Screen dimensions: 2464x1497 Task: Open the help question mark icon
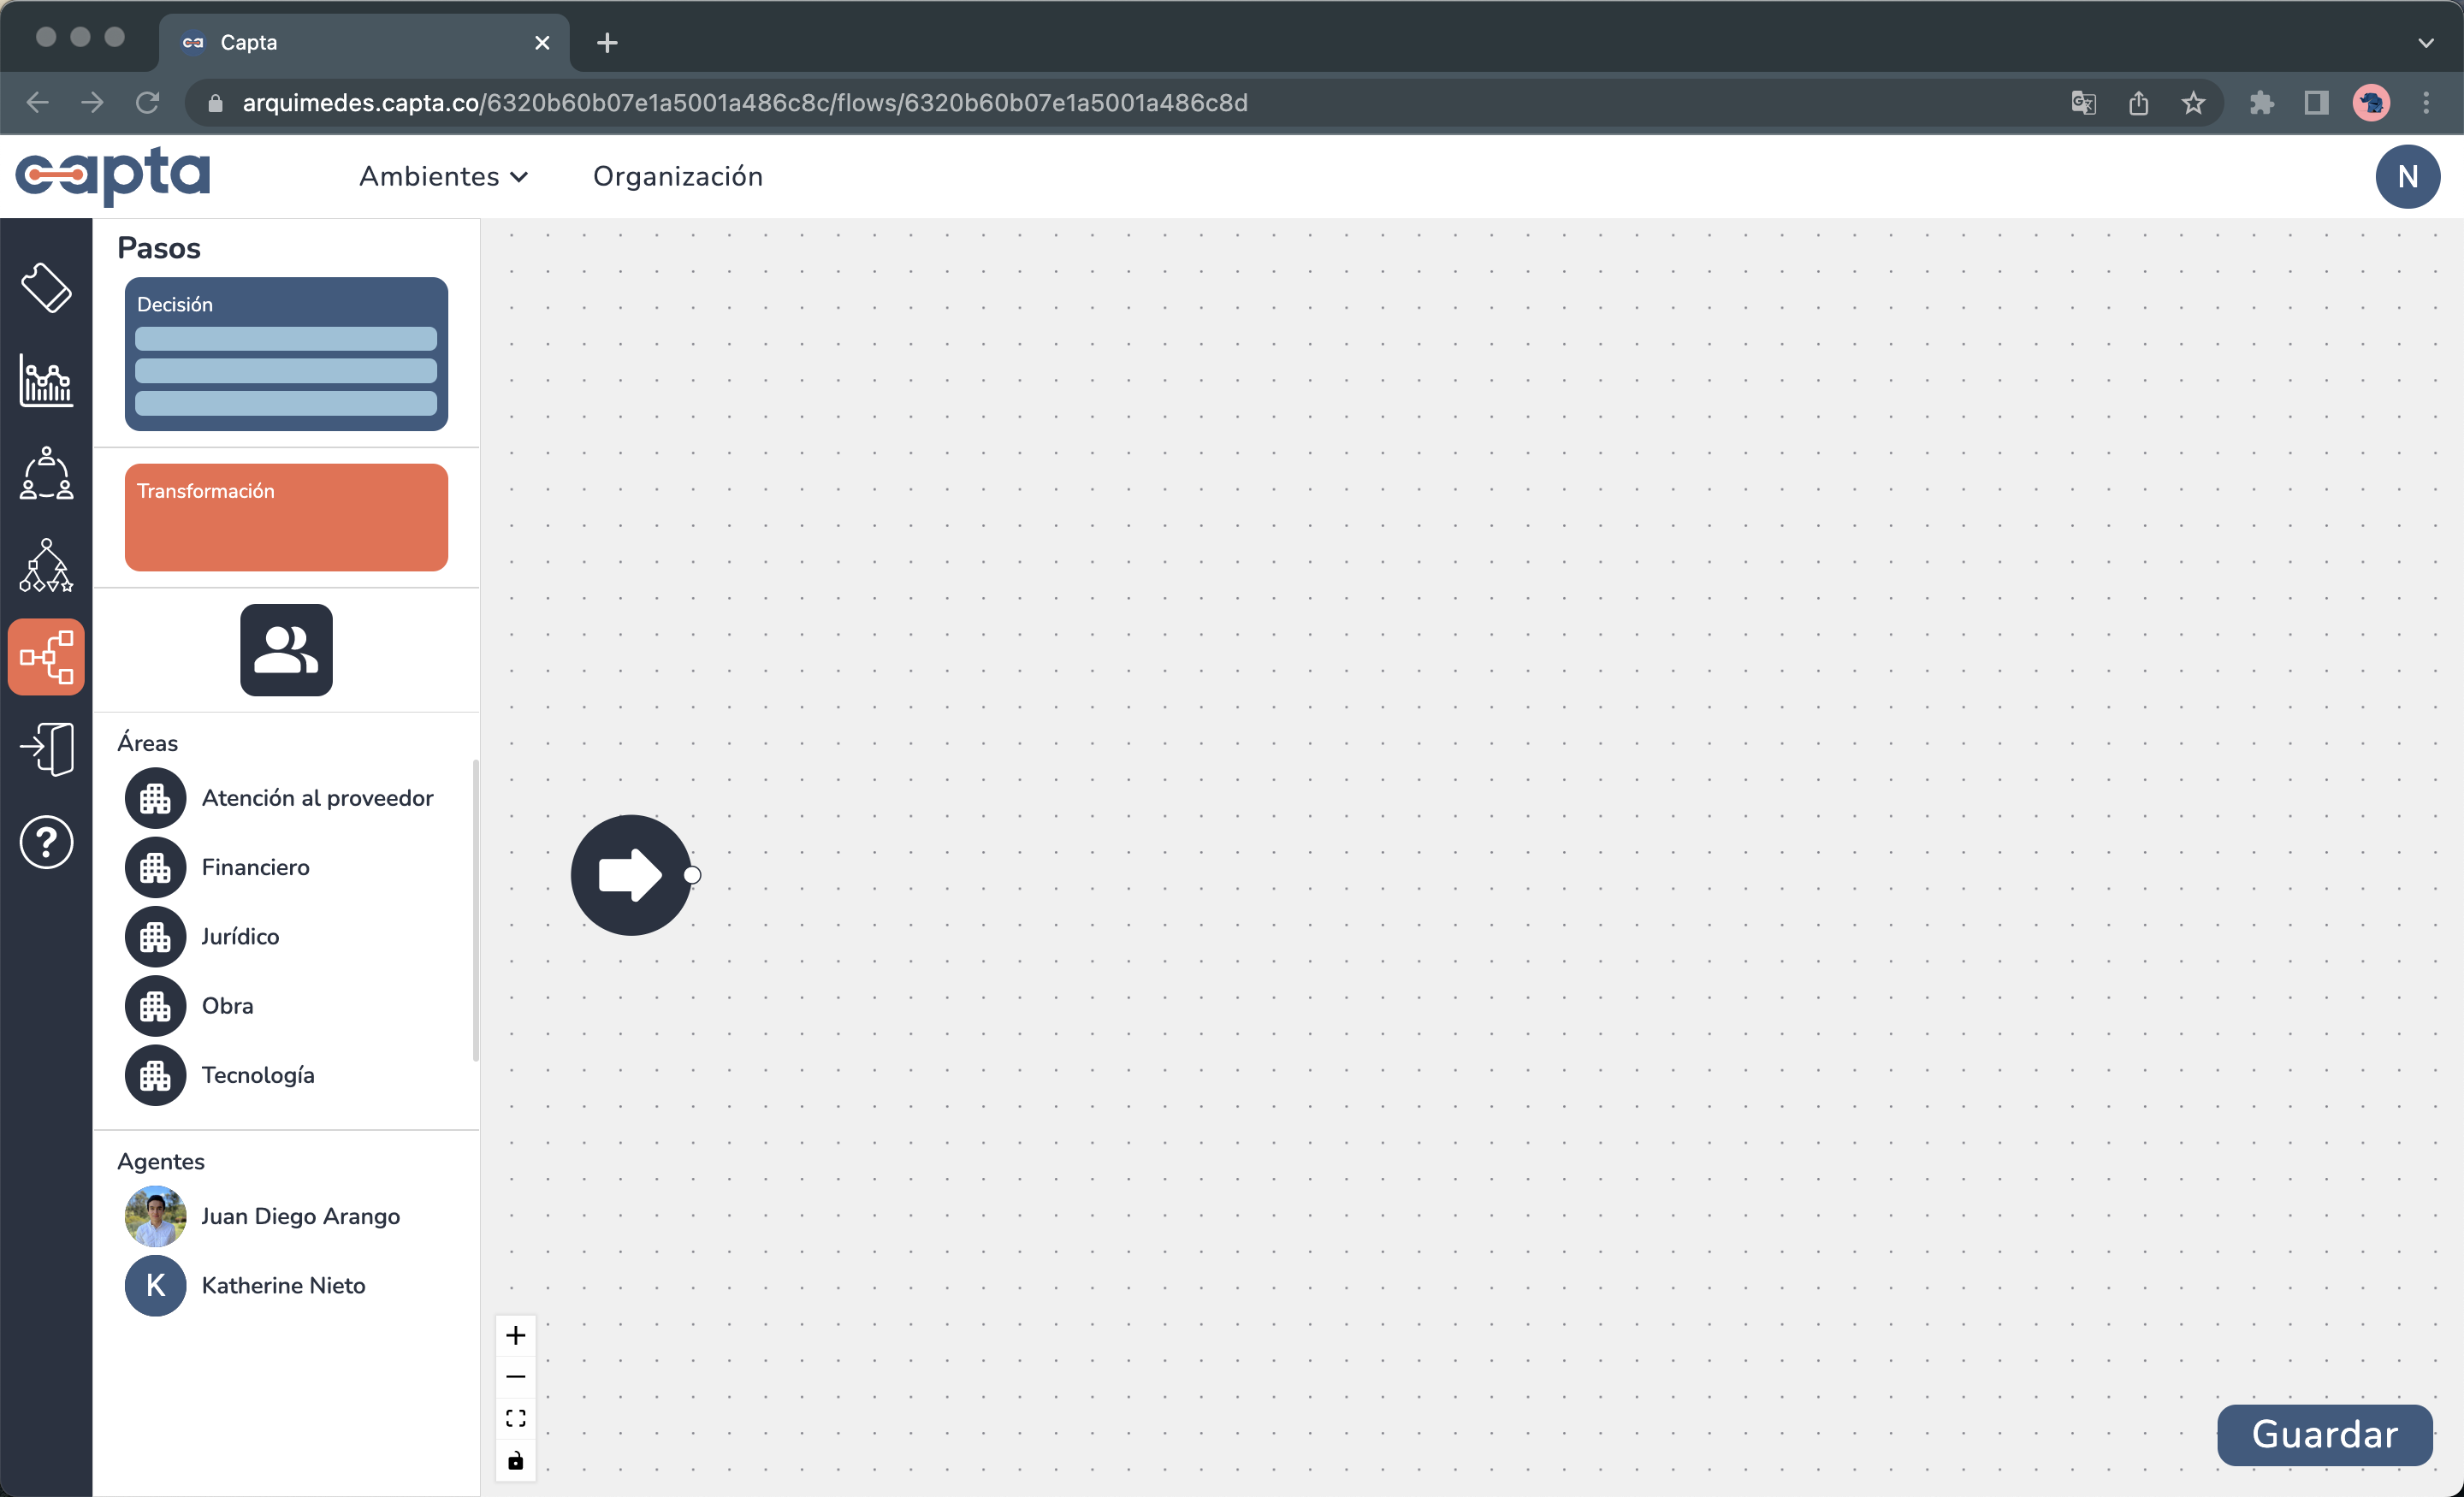click(x=46, y=842)
